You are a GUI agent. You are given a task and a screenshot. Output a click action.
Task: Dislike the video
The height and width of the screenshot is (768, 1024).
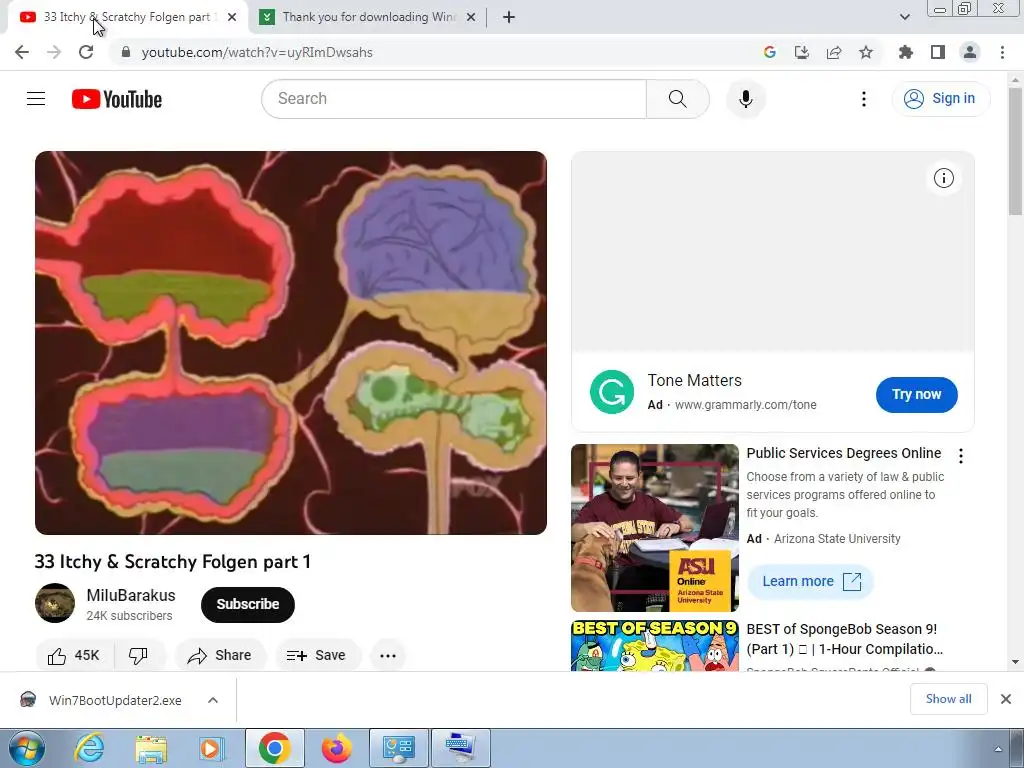(138, 655)
